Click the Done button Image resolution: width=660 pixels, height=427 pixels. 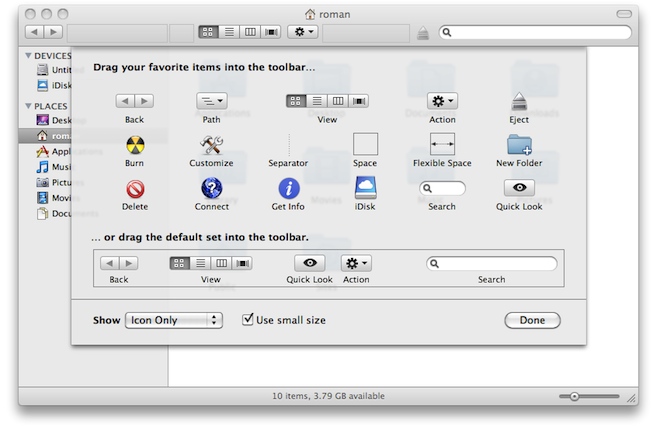532,320
